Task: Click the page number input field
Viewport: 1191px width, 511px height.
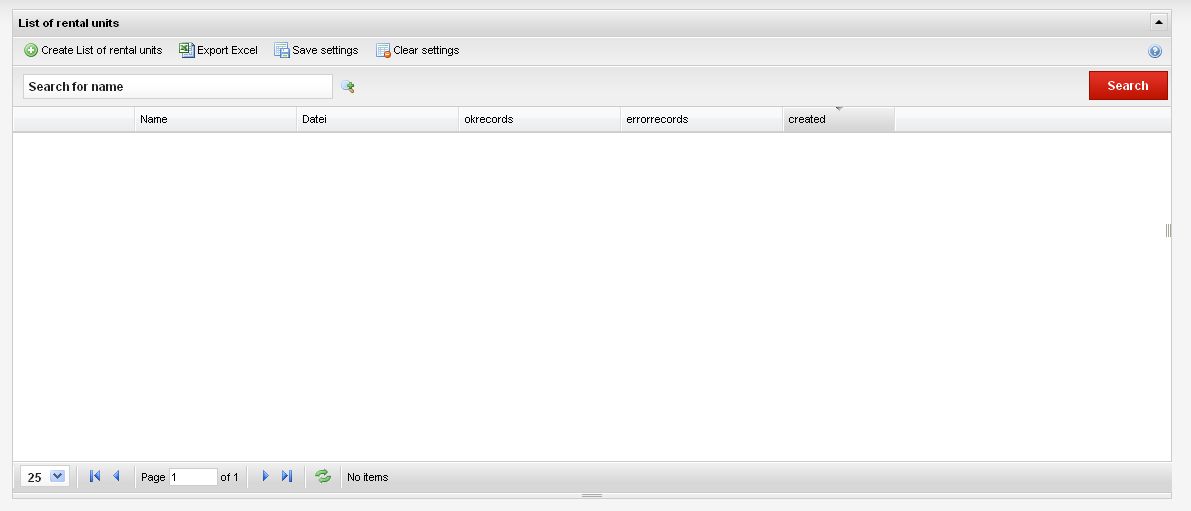Action: (194, 477)
